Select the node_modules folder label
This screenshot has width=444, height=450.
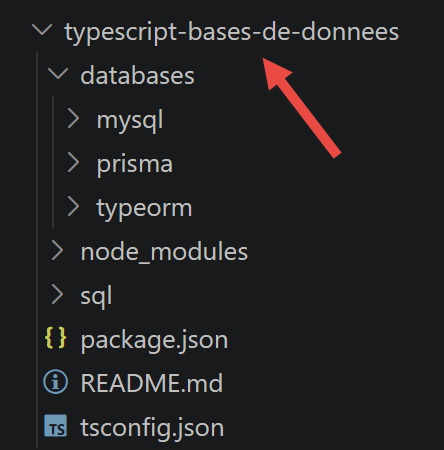tap(164, 252)
